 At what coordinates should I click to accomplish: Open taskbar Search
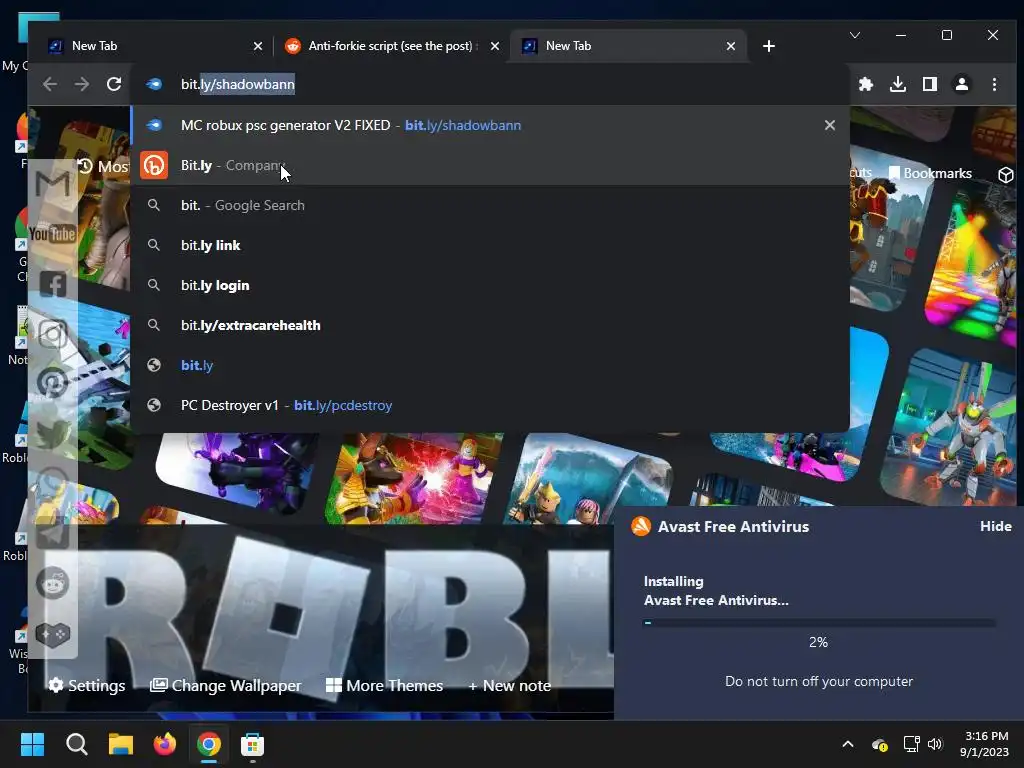tap(76, 744)
